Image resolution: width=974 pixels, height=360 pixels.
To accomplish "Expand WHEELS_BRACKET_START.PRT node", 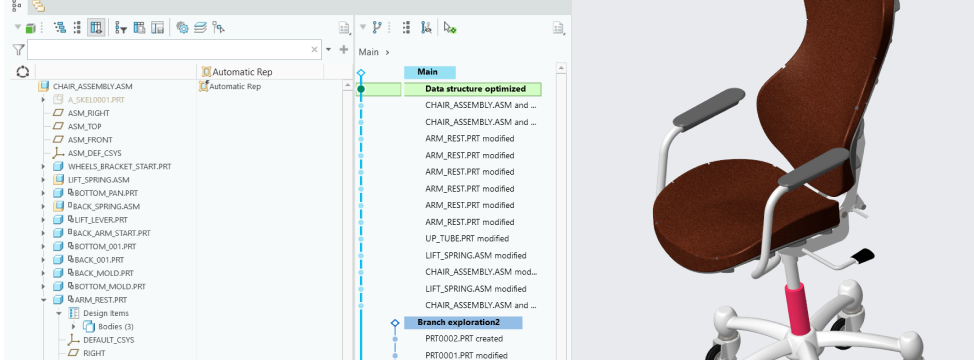I will (x=43, y=166).
